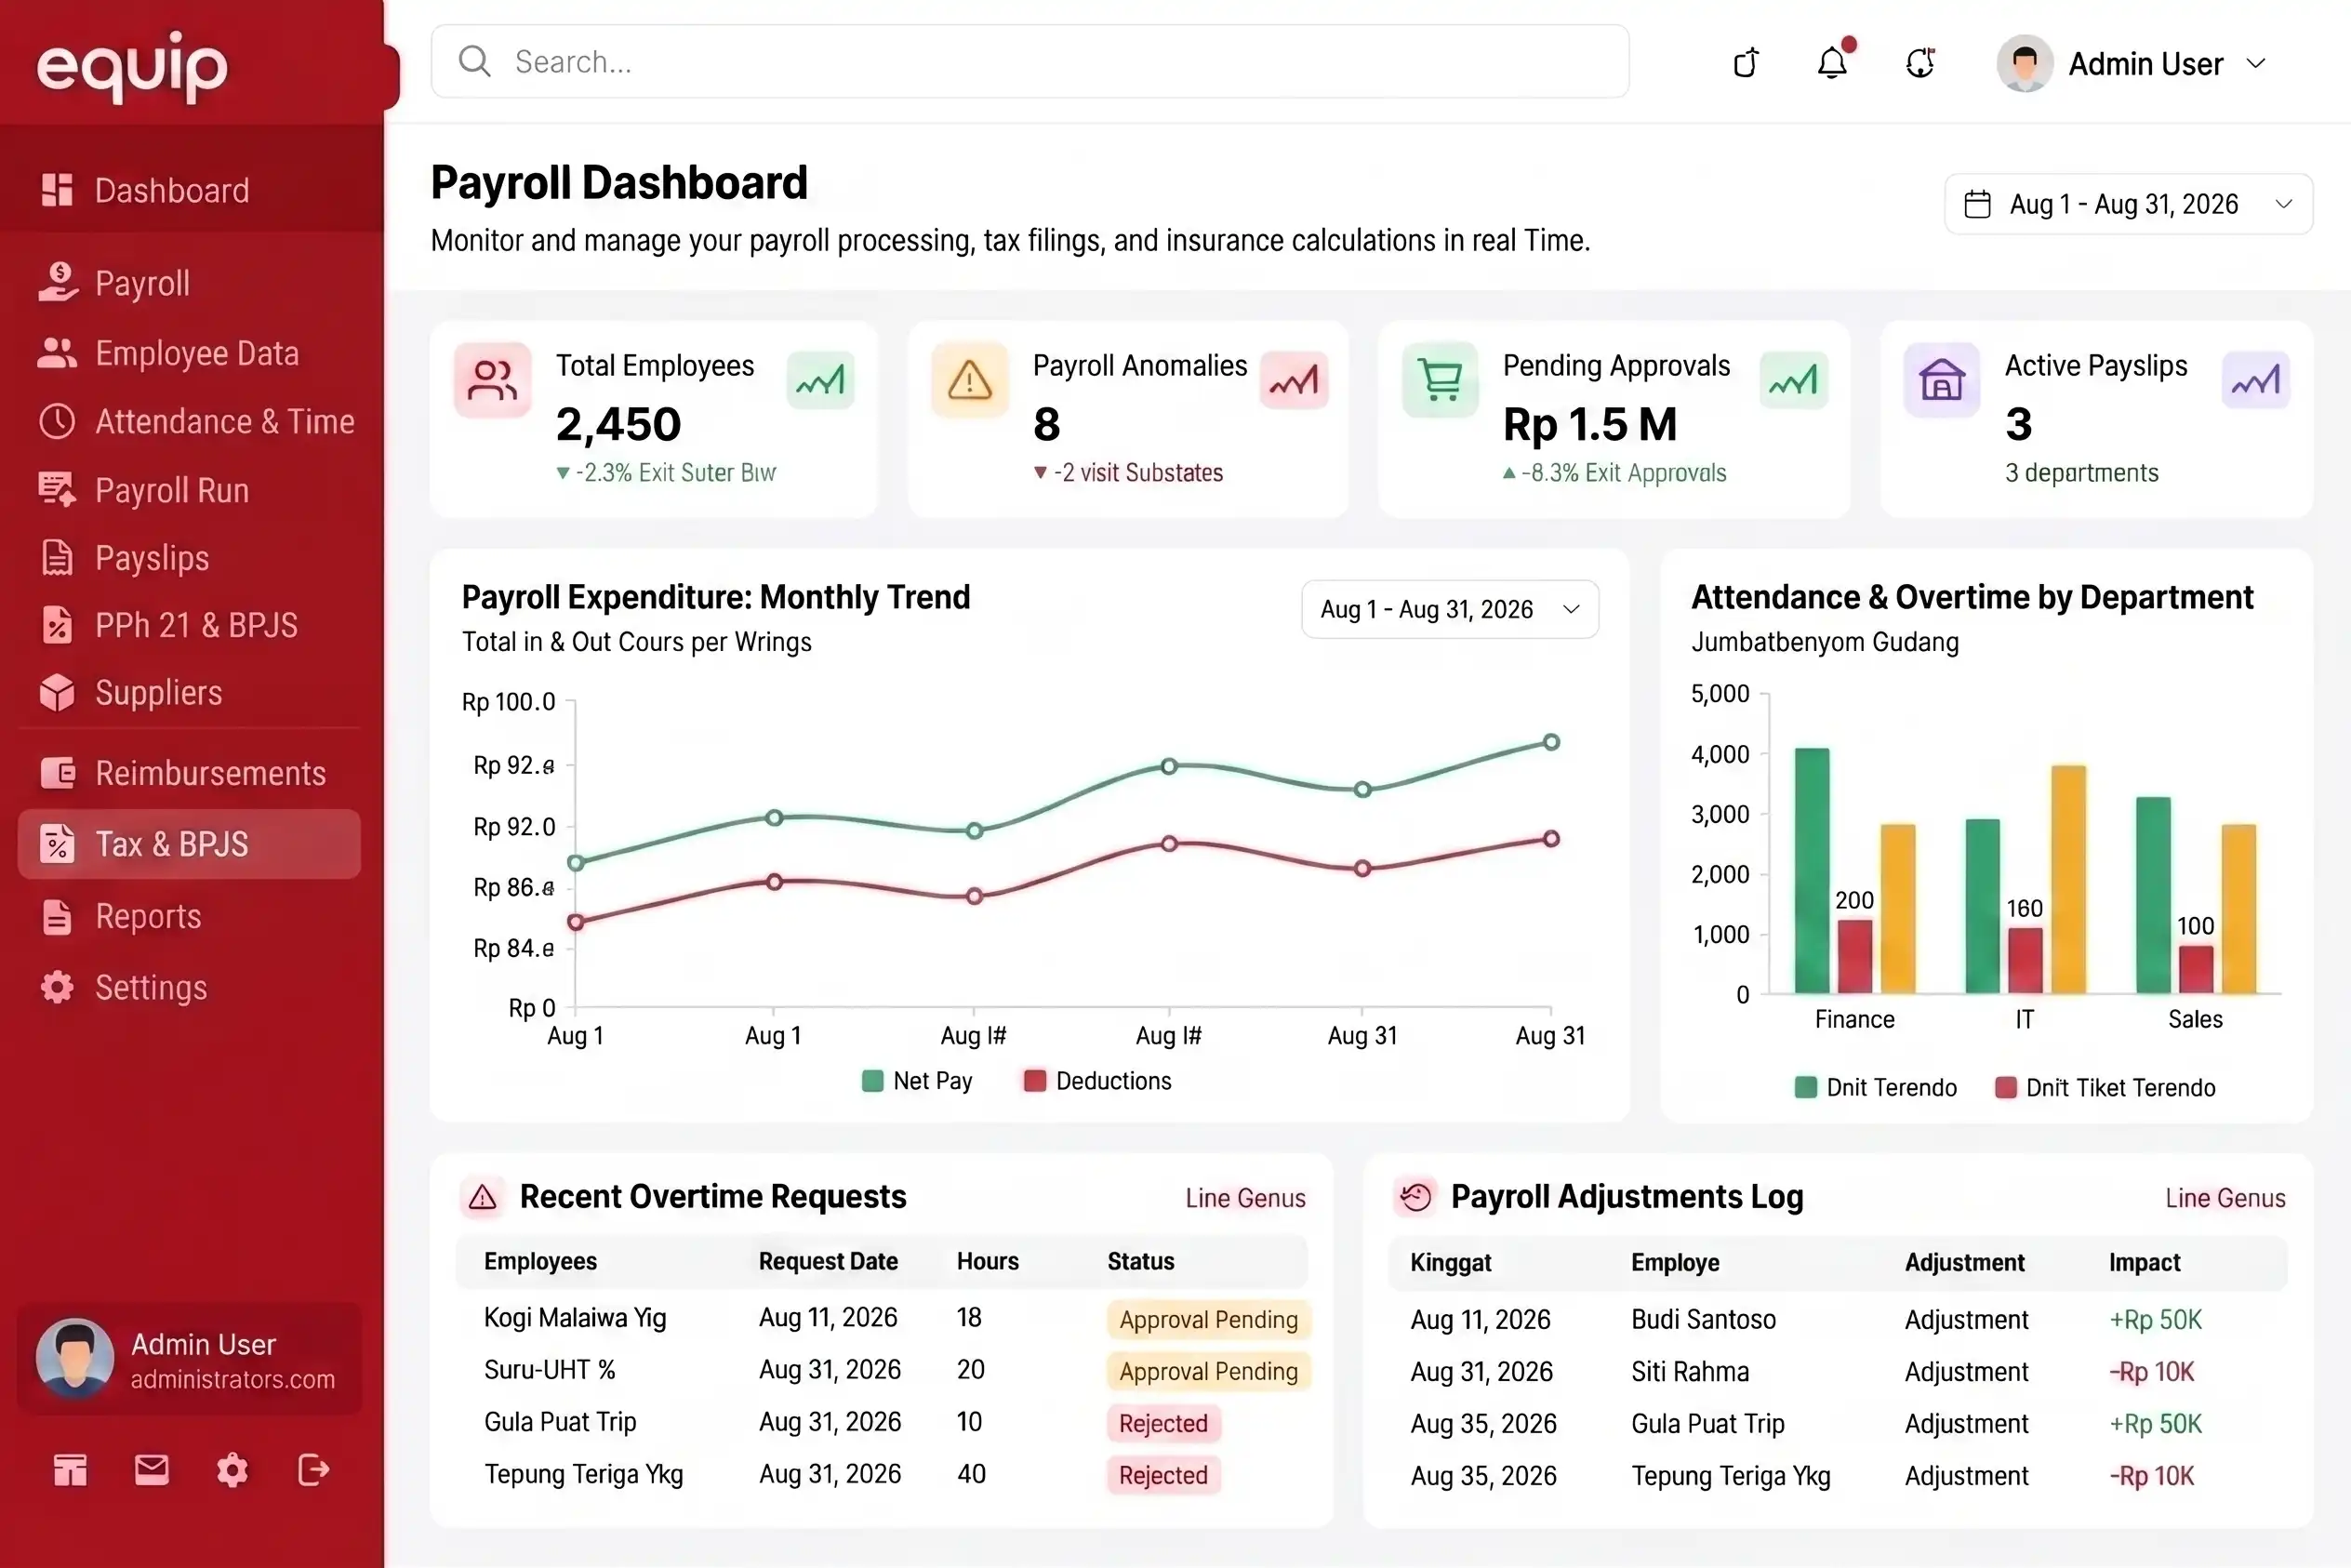Click the gear icon in sidebar footer
This screenshot has height=1568, width=2351.
(232, 1470)
